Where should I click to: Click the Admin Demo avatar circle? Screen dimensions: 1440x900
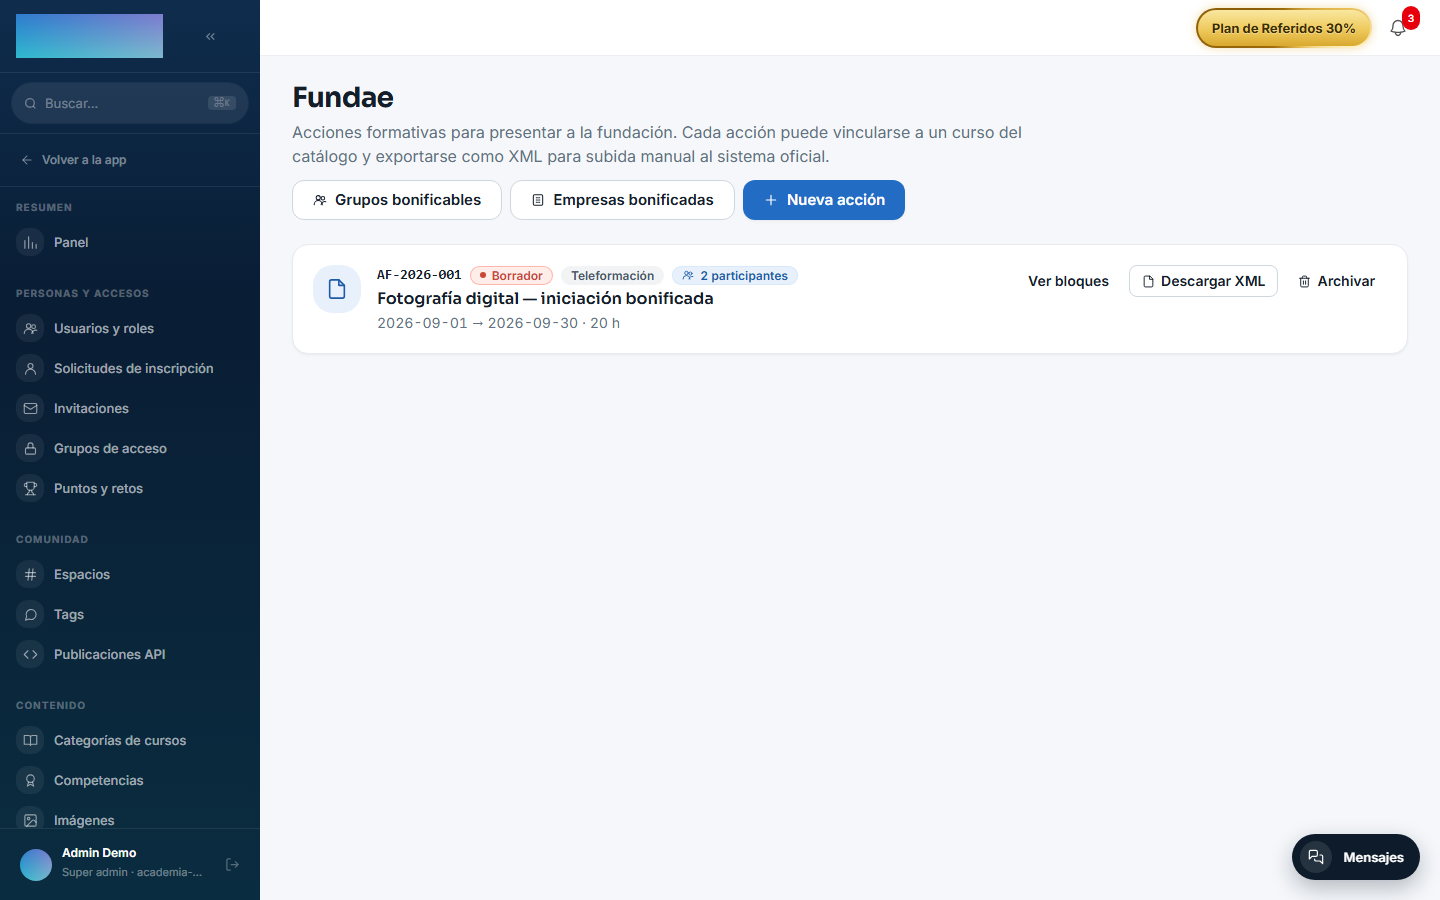(x=36, y=865)
